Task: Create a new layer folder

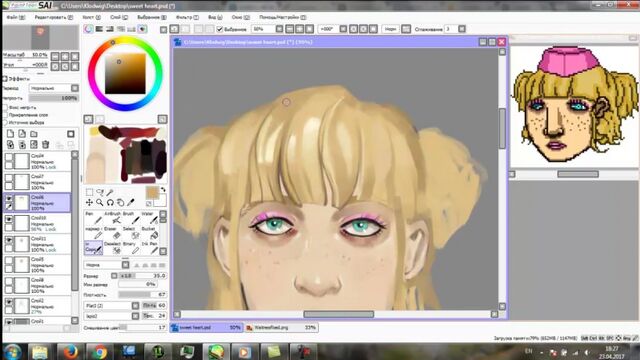Action: click(x=34, y=134)
